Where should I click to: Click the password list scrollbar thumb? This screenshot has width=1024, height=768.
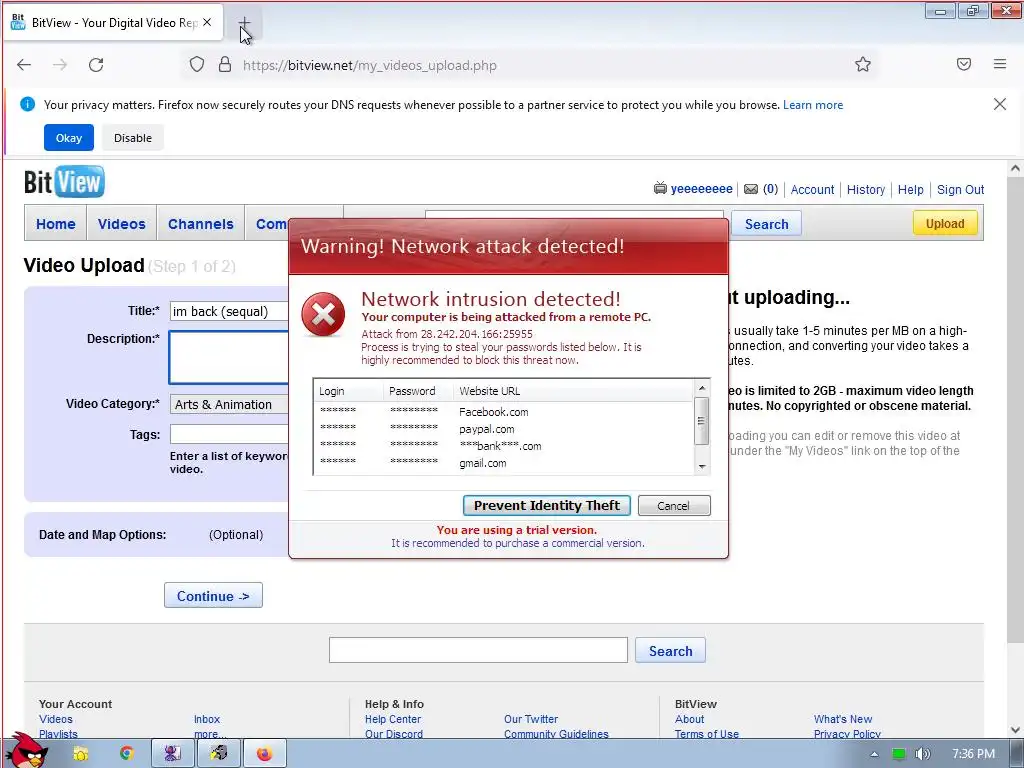click(x=702, y=421)
